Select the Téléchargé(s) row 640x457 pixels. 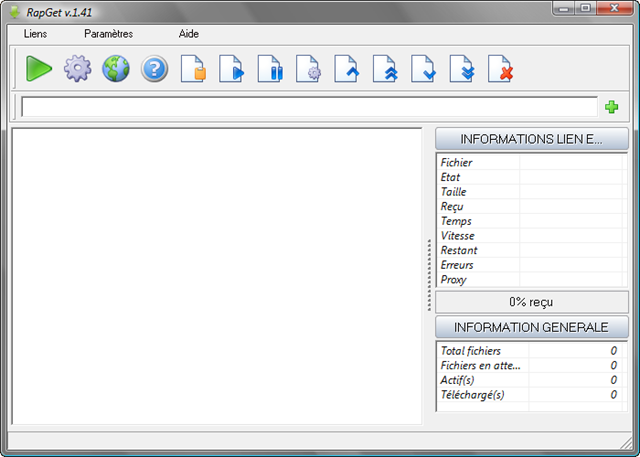(x=531, y=395)
